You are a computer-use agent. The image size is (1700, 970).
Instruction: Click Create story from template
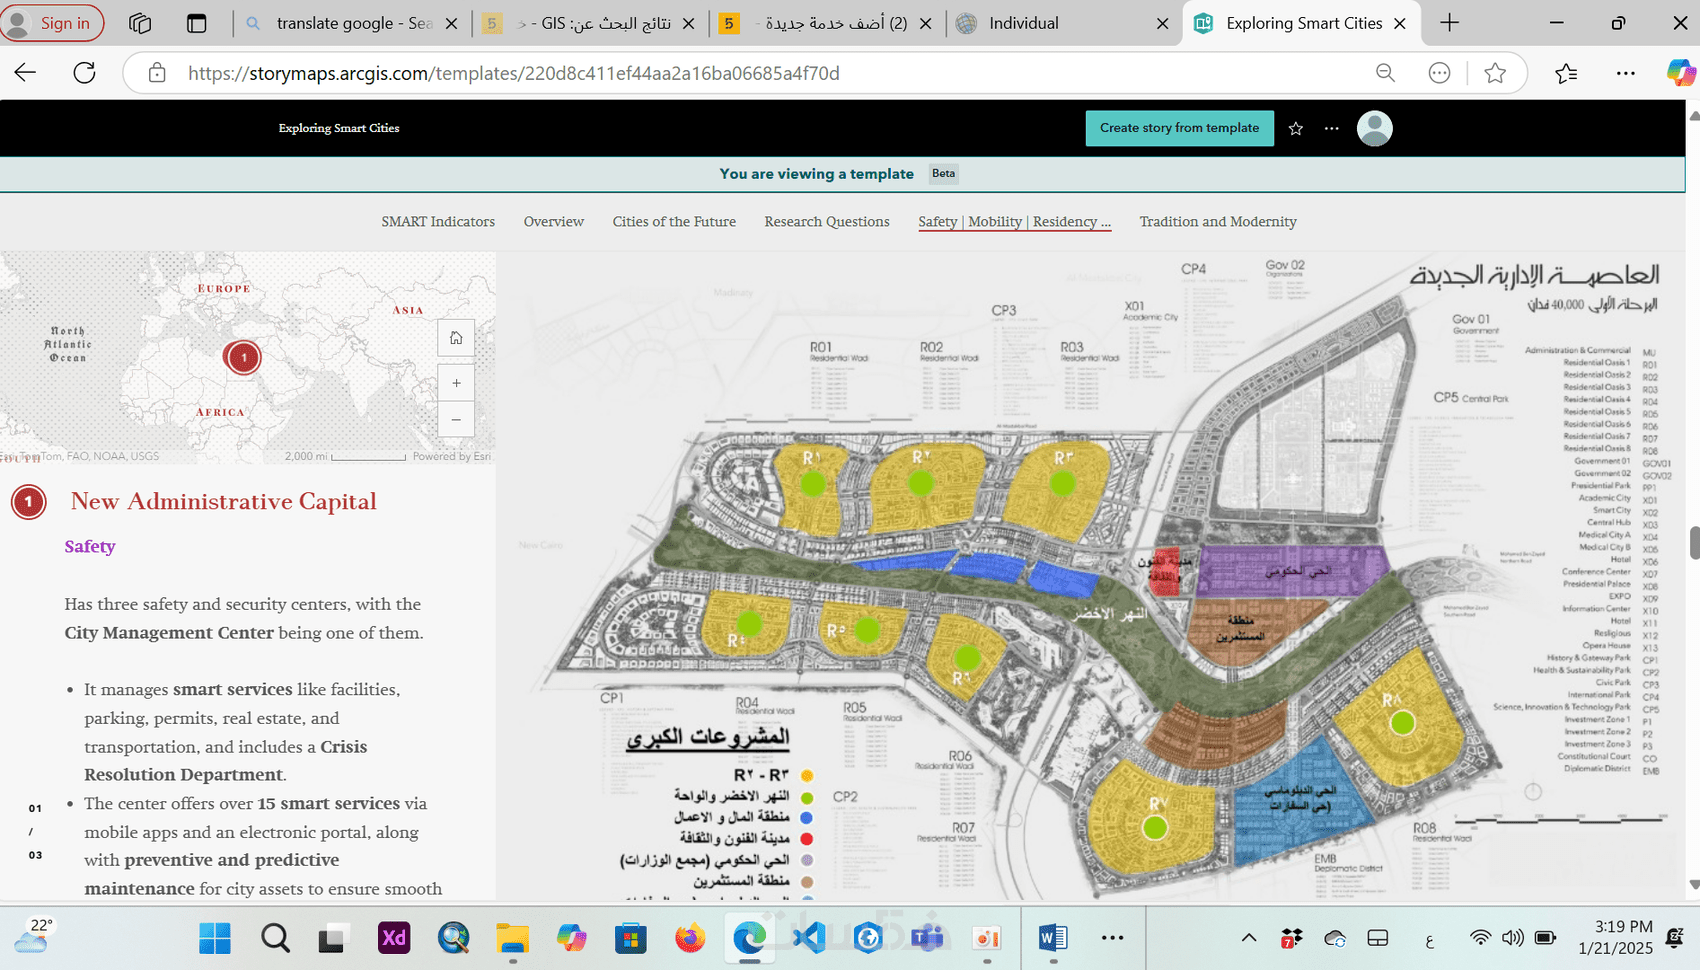click(x=1180, y=128)
